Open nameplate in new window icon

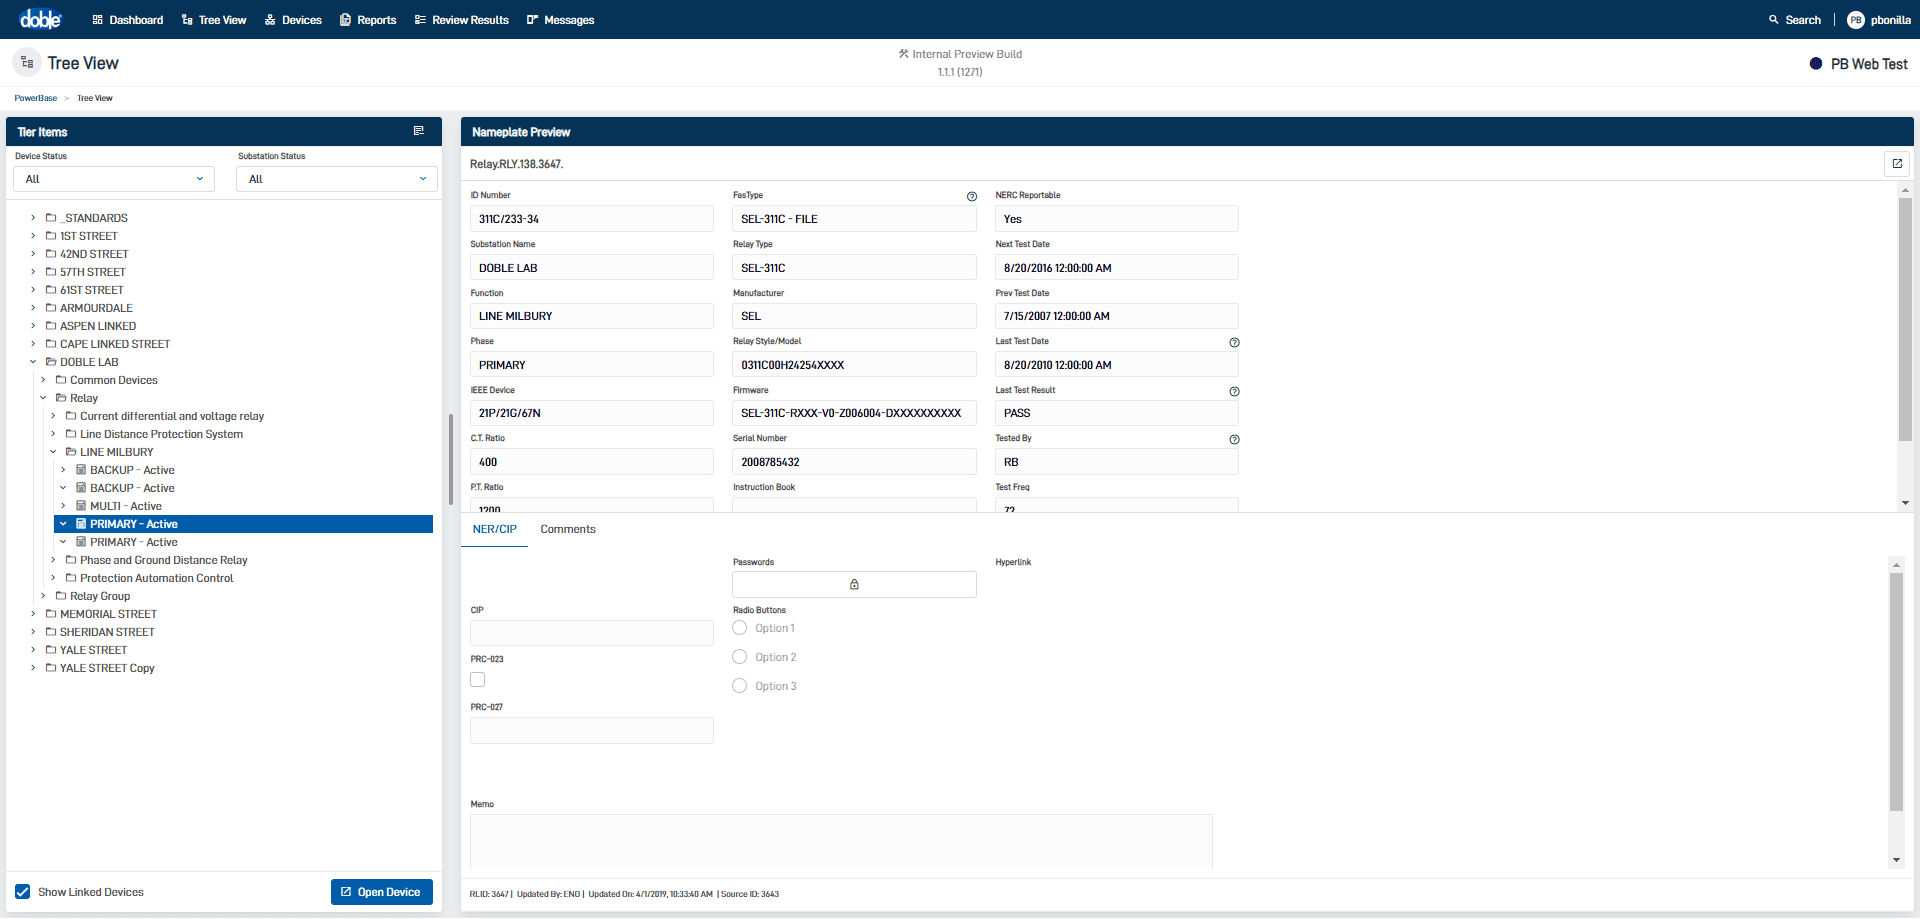pos(1897,164)
